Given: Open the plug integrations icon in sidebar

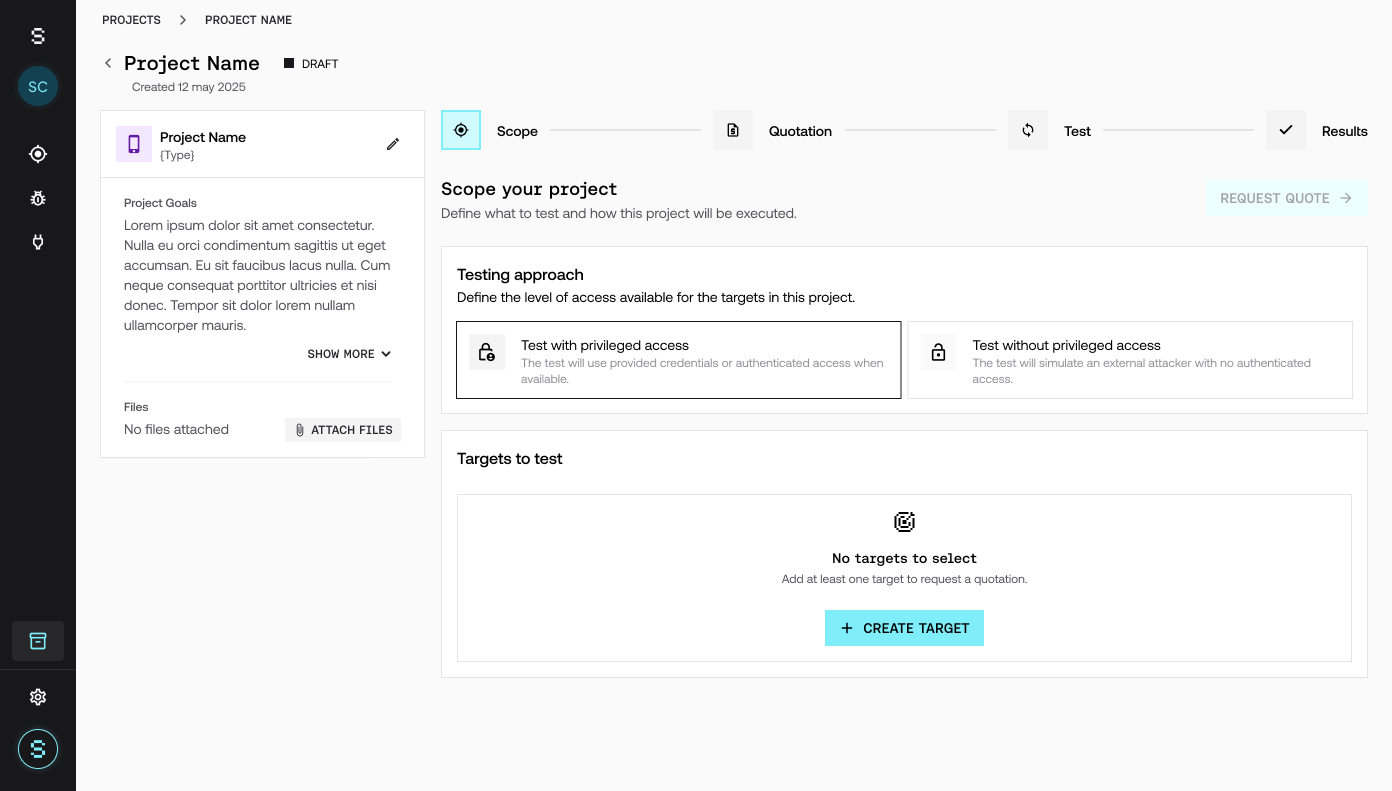Looking at the screenshot, I should [38, 242].
